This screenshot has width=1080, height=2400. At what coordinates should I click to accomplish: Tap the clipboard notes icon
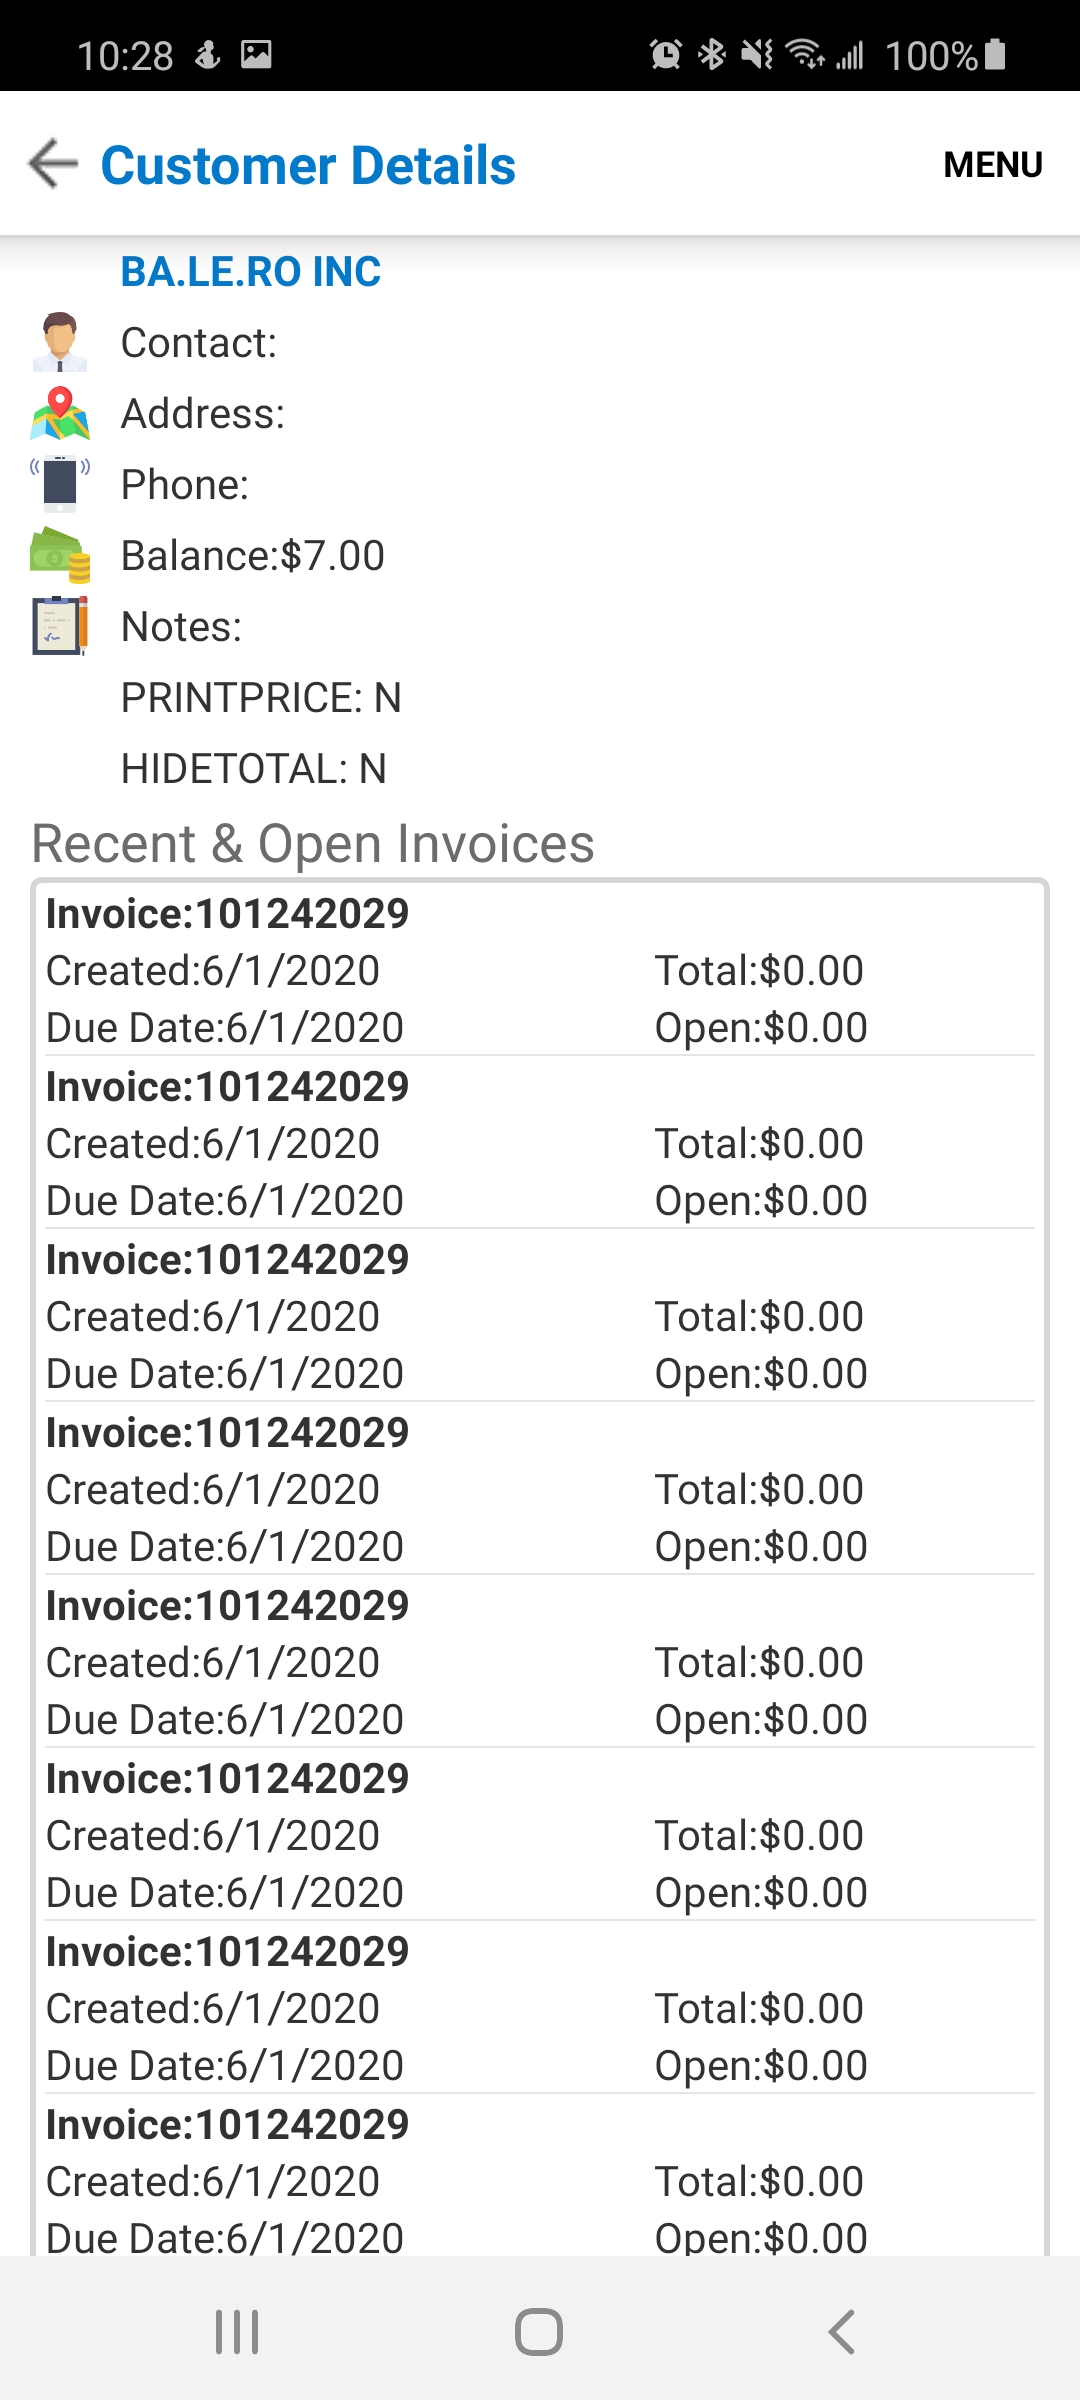[60, 626]
